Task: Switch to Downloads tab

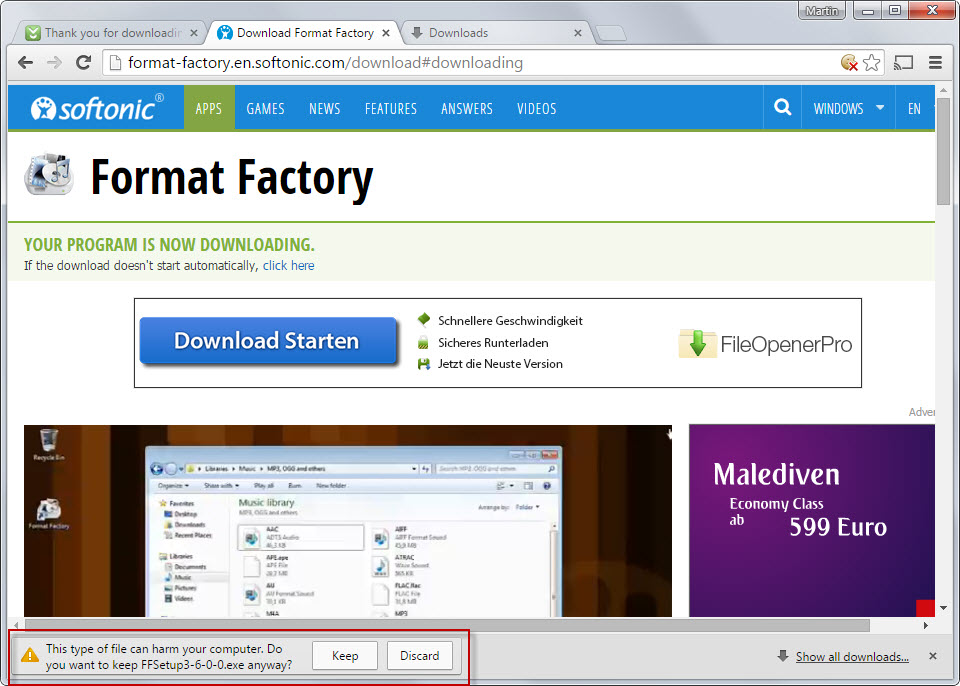Action: pos(496,33)
